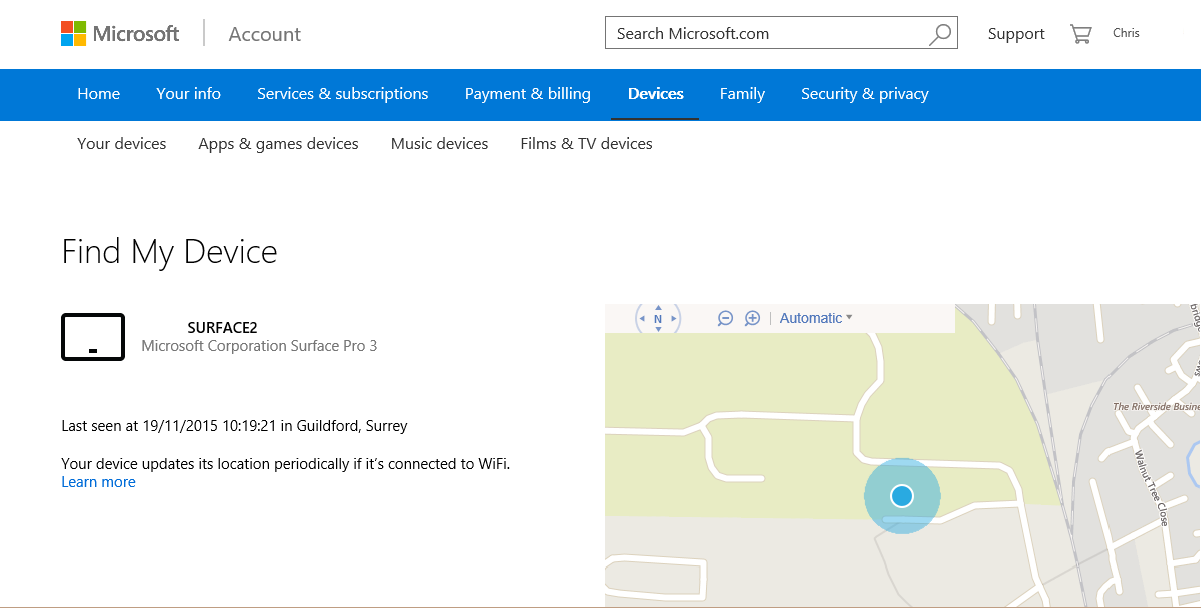Click the search magnifier icon
The height and width of the screenshot is (608, 1201).
[940, 34]
